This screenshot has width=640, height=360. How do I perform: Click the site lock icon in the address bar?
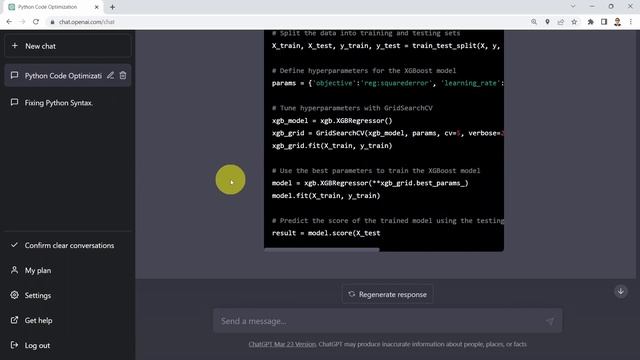(x=52, y=22)
